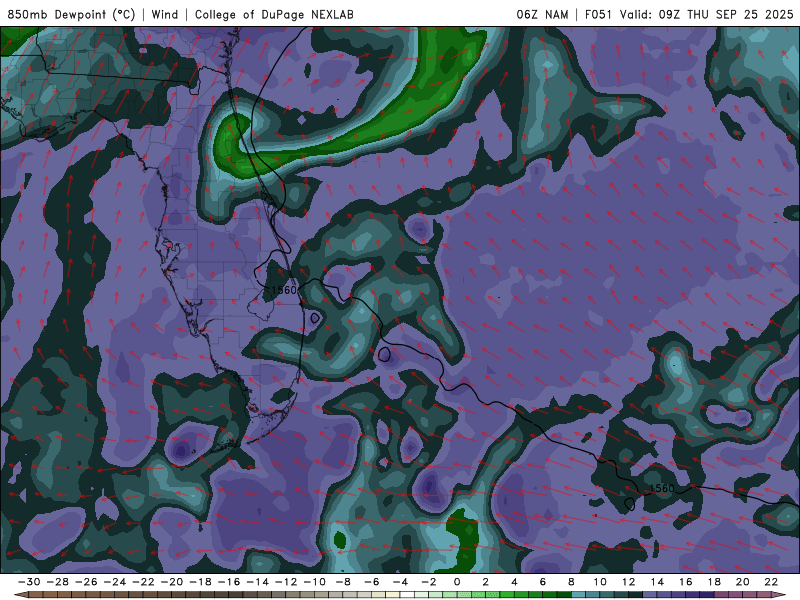Screen dimensions: 800x600
Task: Click the 'Wind' label in the header
Action: pyautogui.click(x=165, y=14)
